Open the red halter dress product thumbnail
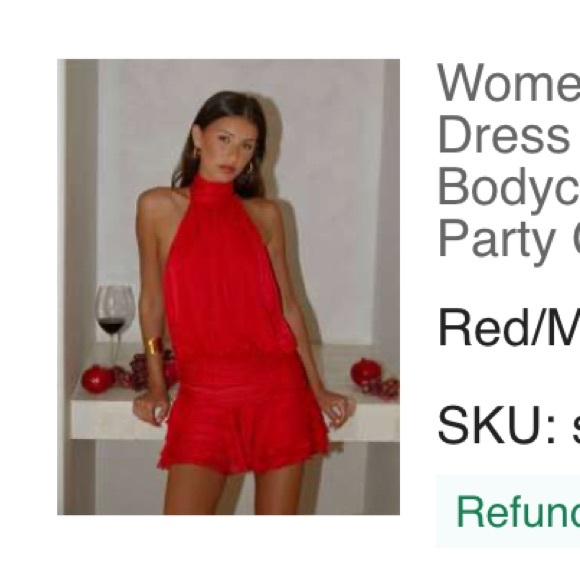Viewport: 580px width, 580px height. pos(228,287)
